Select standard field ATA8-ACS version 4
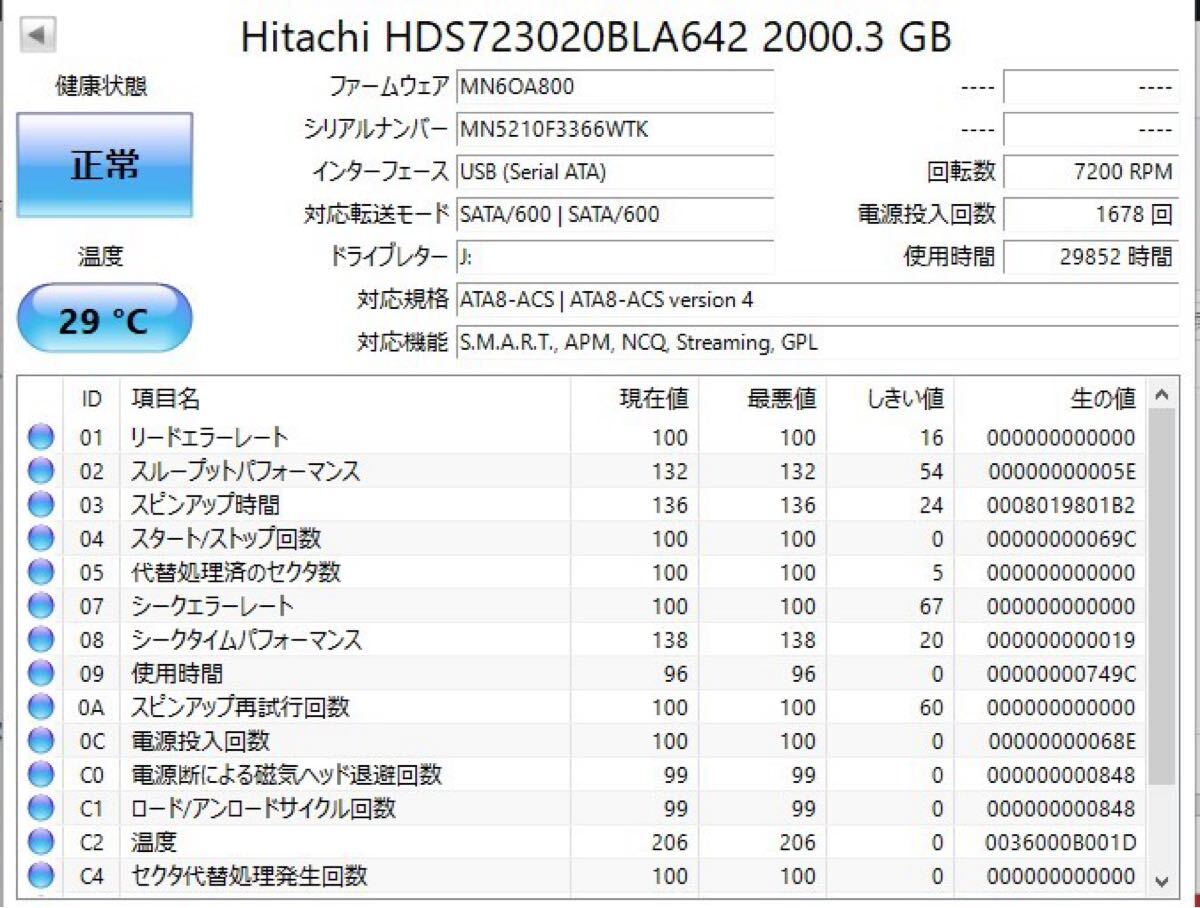The height and width of the screenshot is (908, 1200). 817,300
